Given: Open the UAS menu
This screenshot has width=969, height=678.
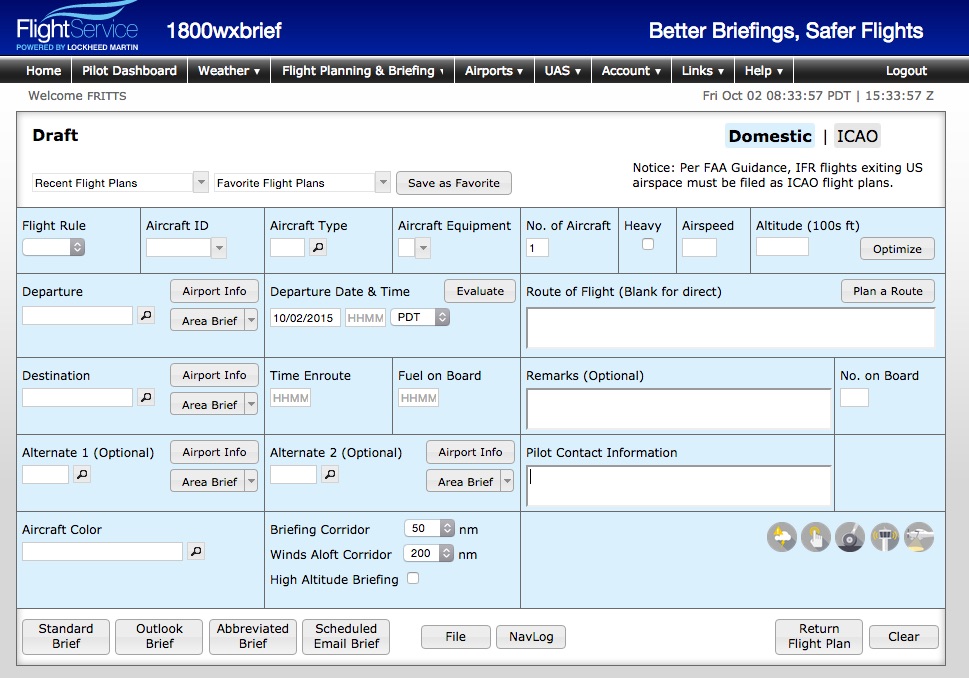Looking at the screenshot, I should coord(562,70).
